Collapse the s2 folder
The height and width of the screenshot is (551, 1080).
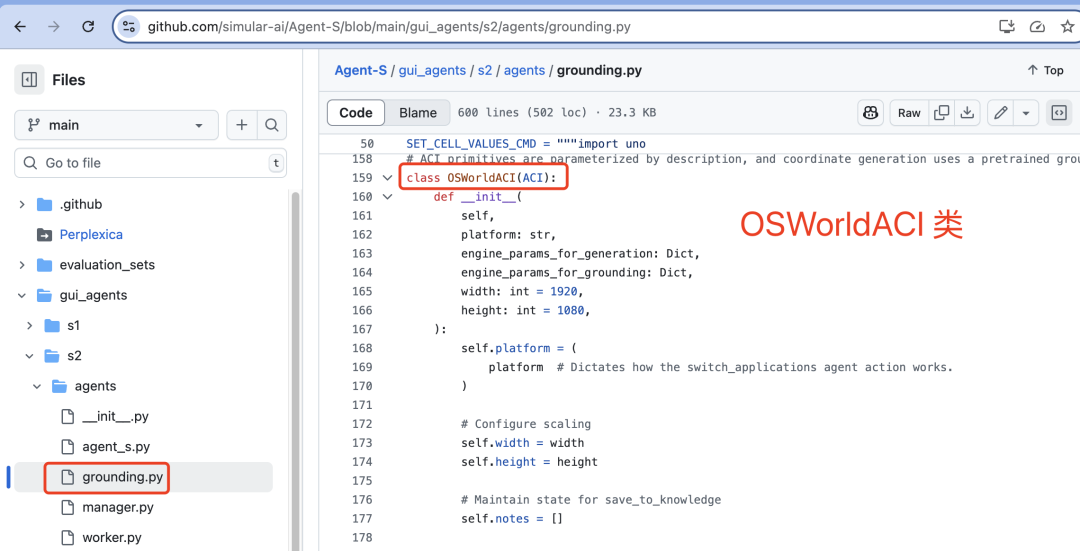[x=29, y=356]
